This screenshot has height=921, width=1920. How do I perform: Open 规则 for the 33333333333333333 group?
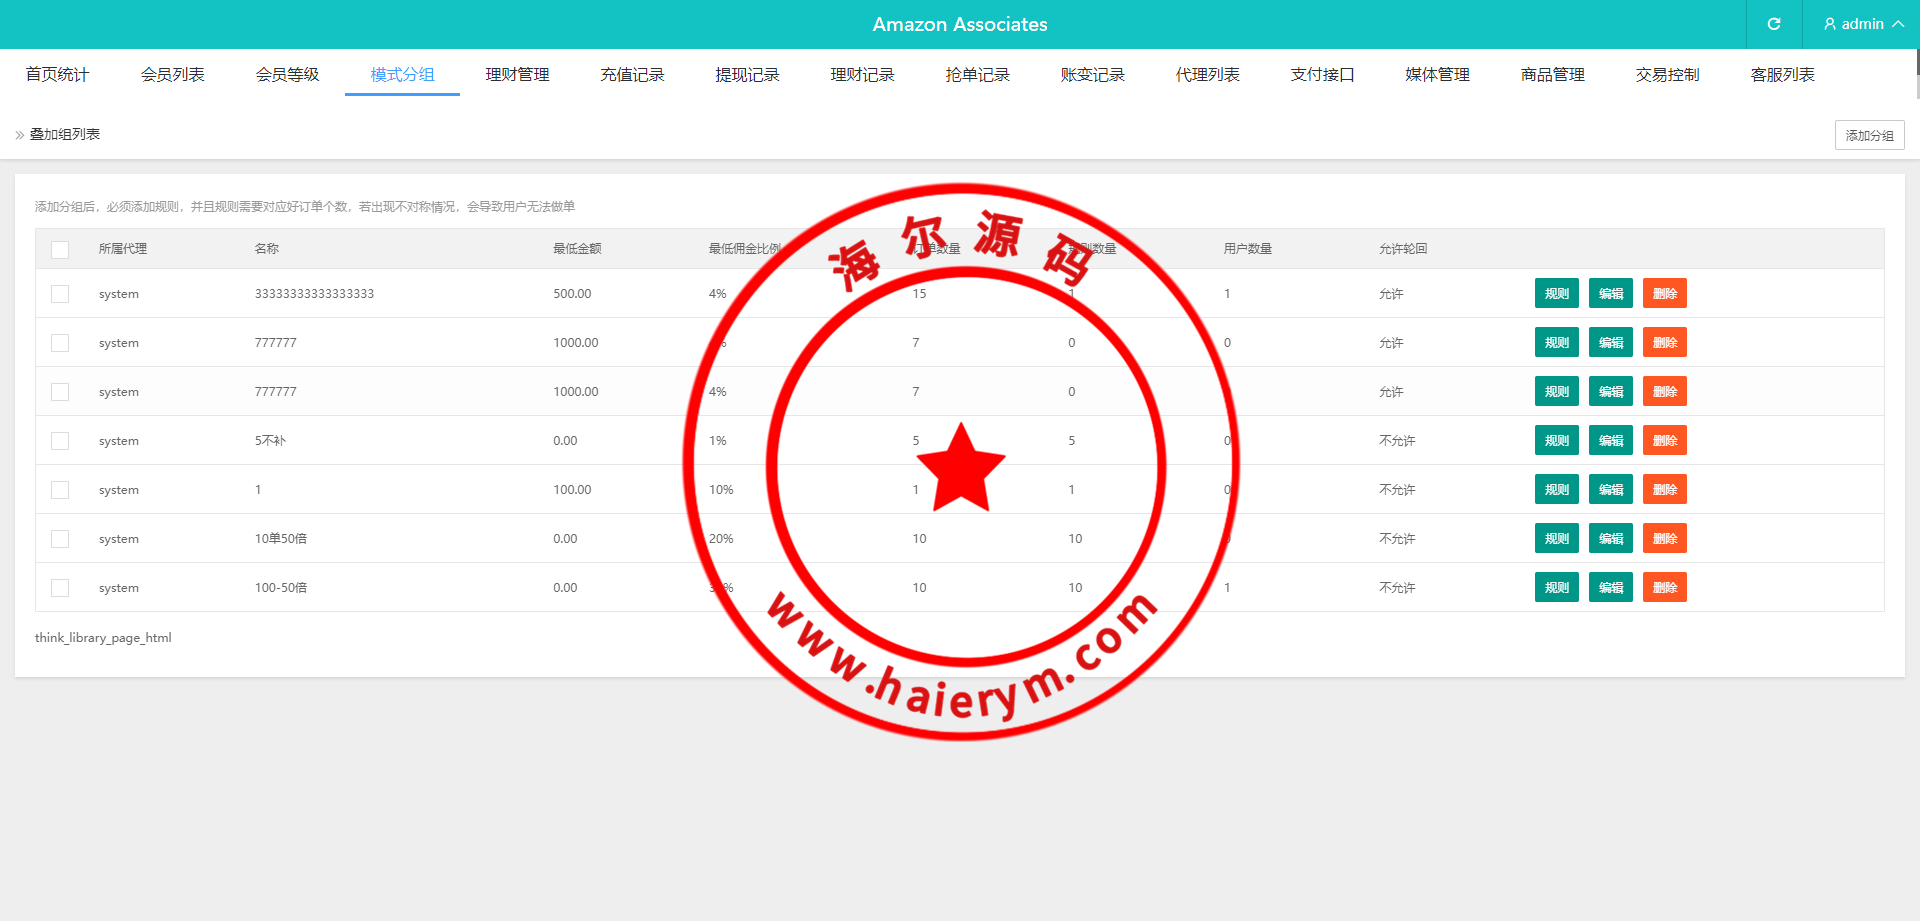[1556, 294]
